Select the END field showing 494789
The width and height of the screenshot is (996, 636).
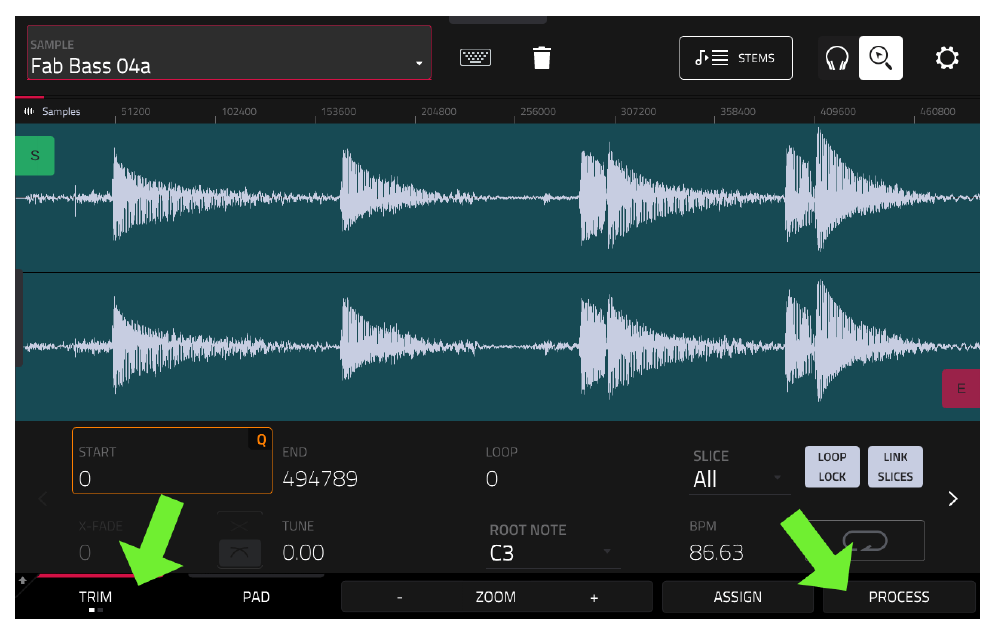coord(320,467)
